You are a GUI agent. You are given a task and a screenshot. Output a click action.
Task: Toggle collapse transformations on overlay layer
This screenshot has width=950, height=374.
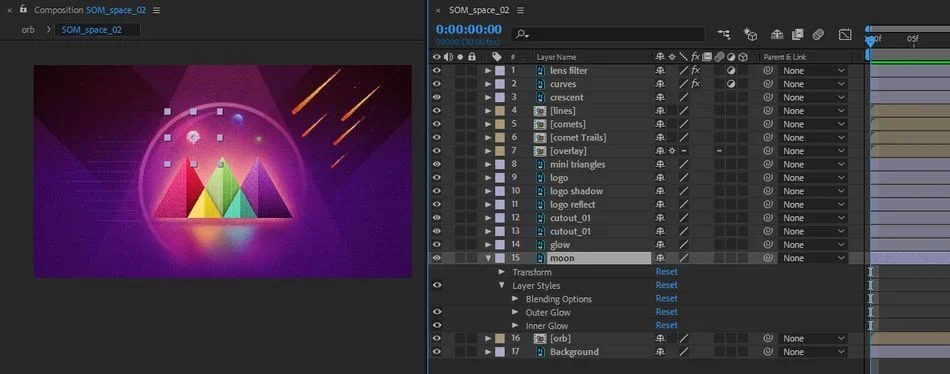click(672, 151)
